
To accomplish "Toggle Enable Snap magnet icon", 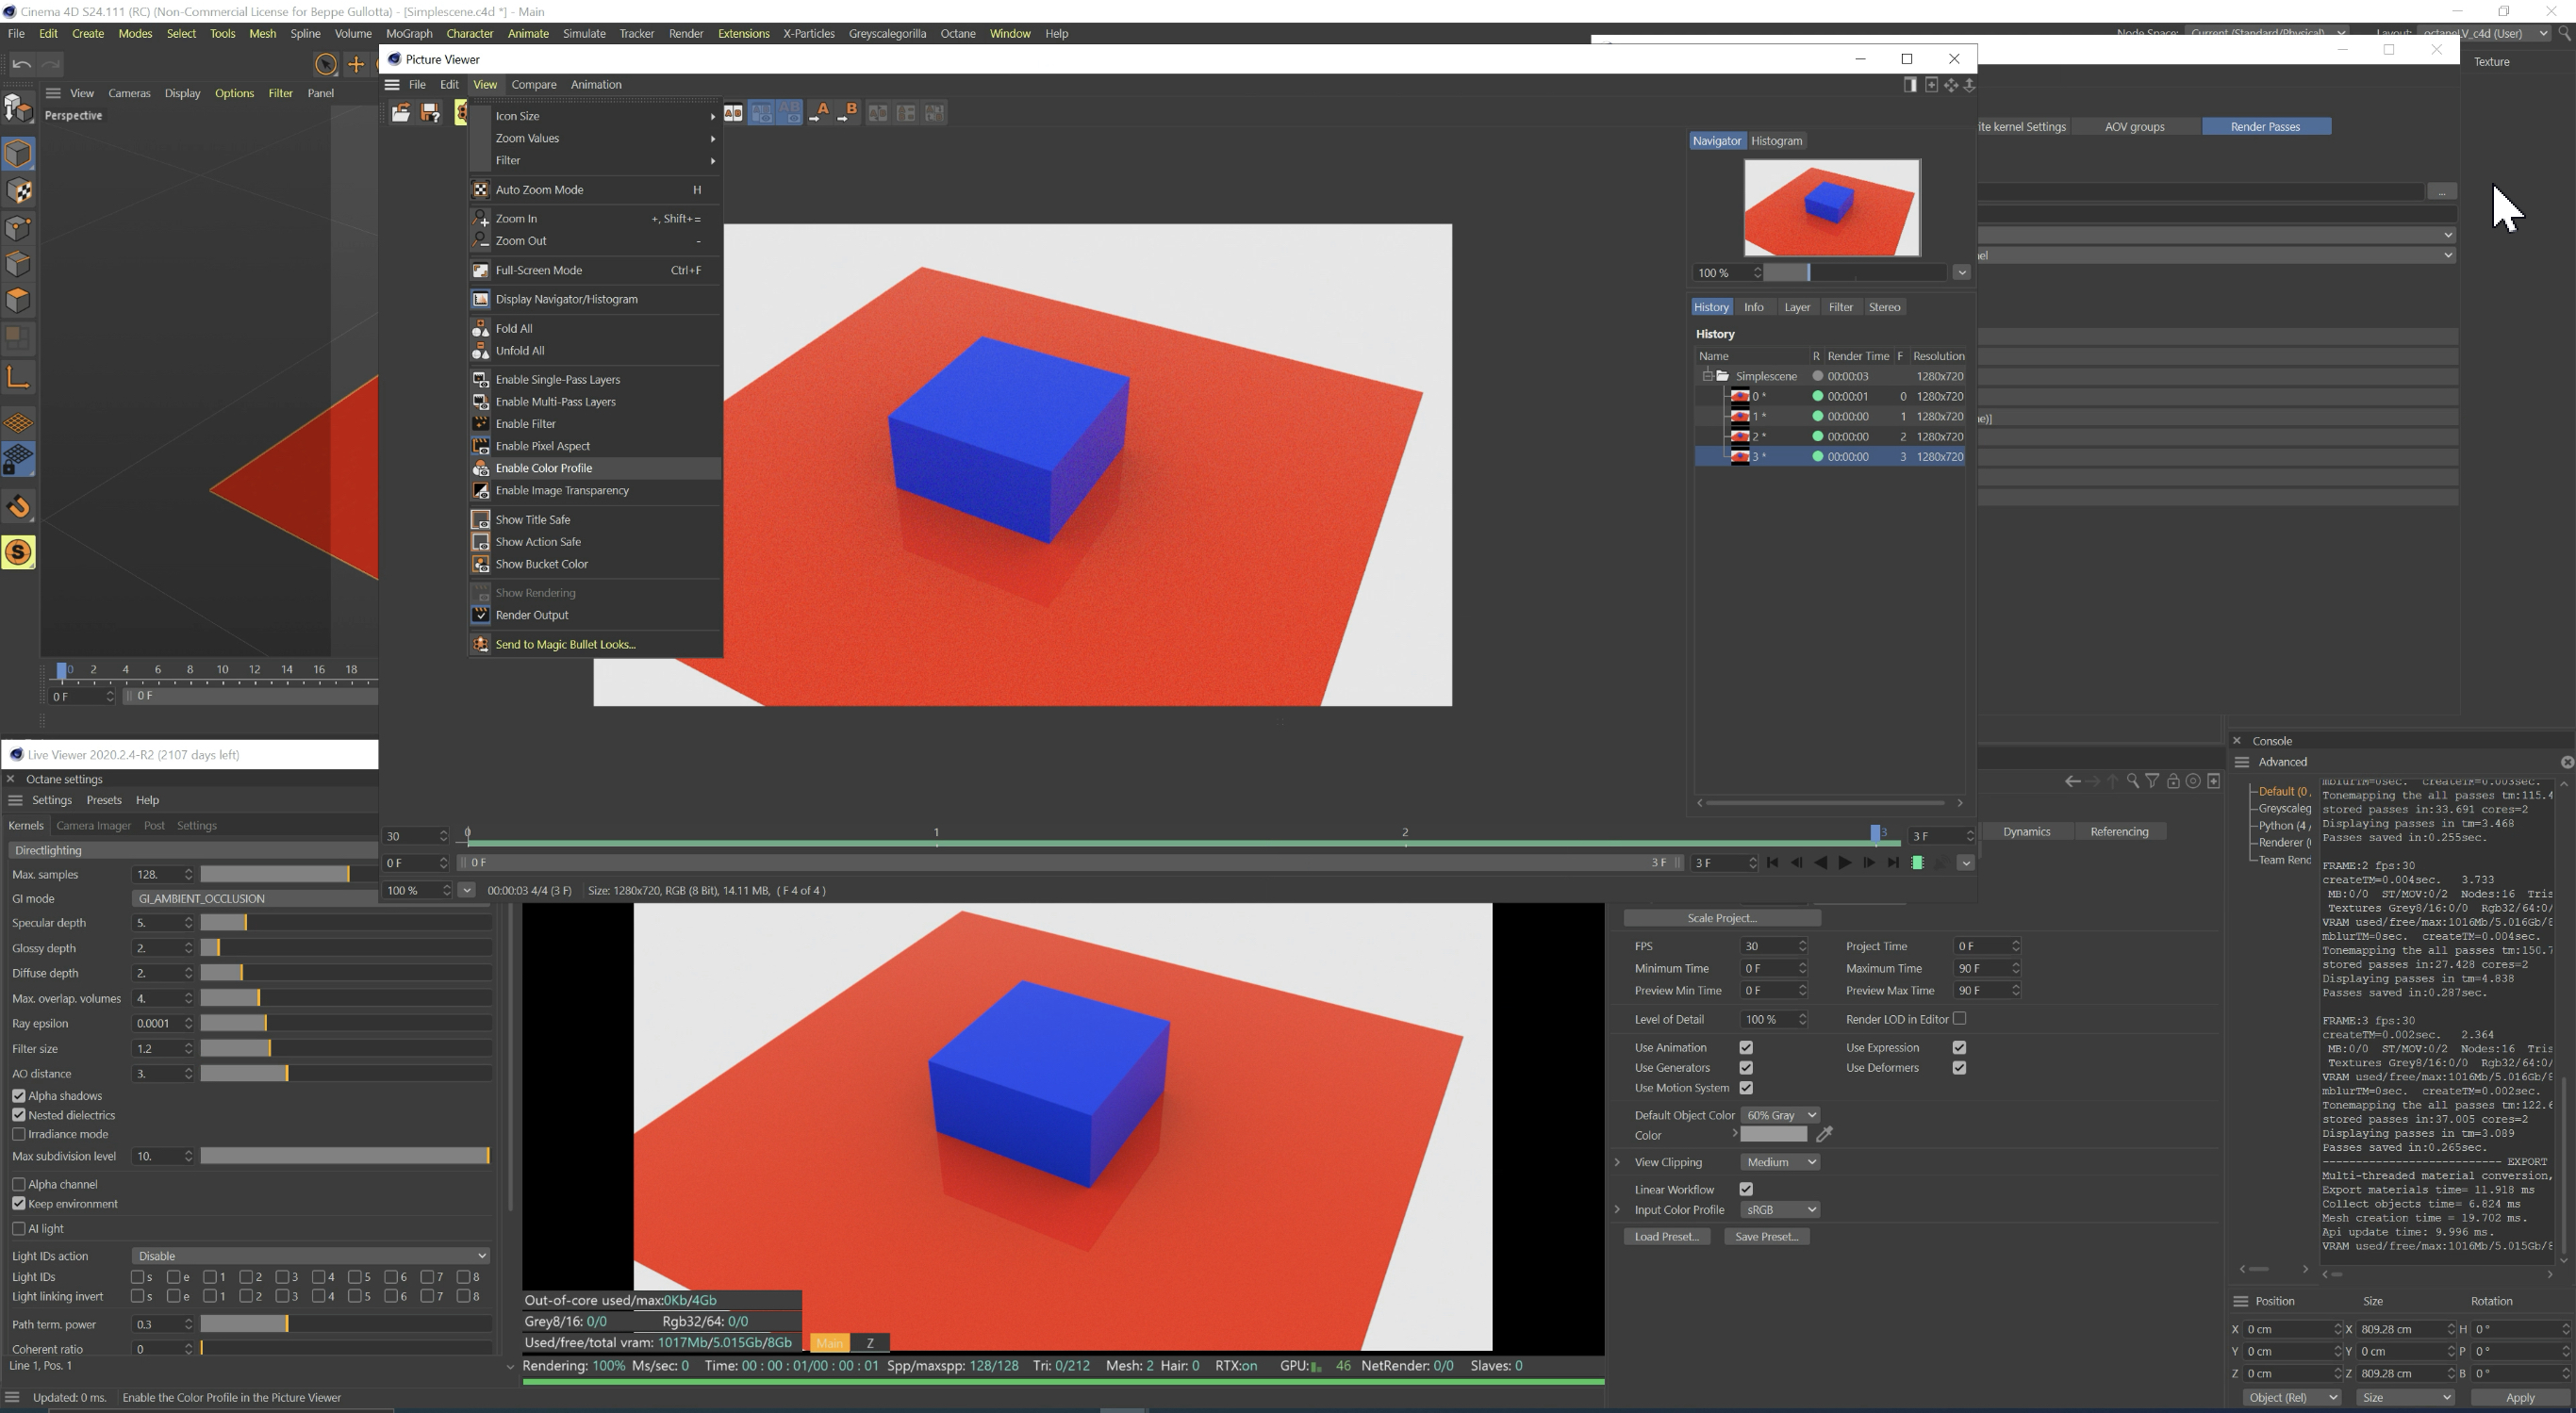I will pyautogui.click(x=18, y=506).
